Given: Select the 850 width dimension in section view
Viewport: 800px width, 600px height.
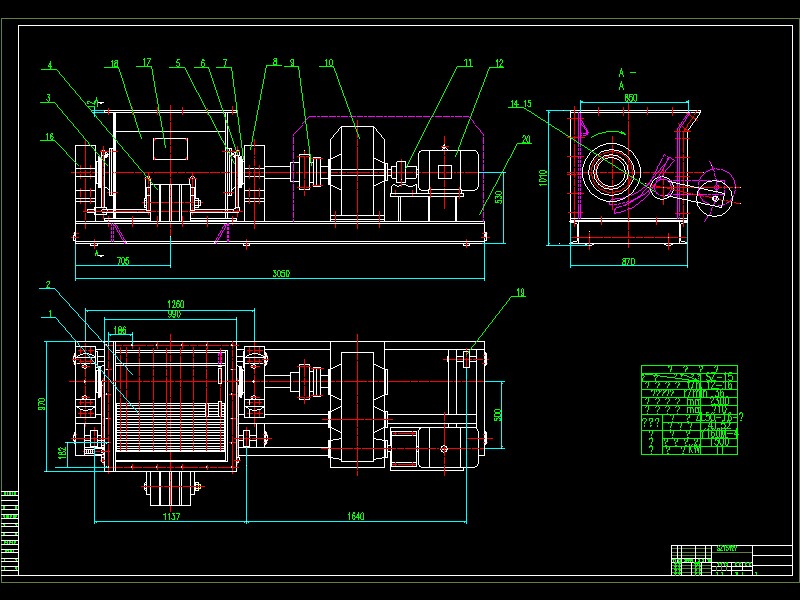Looking at the screenshot, I should tap(630, 98).
